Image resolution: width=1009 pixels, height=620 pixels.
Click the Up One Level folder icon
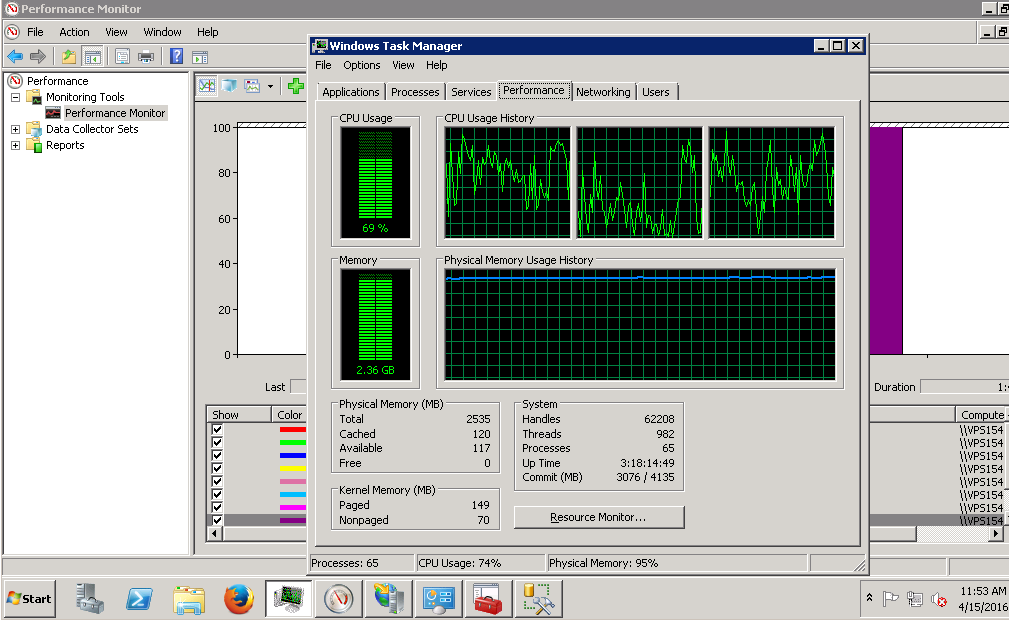tap(68, 57)
